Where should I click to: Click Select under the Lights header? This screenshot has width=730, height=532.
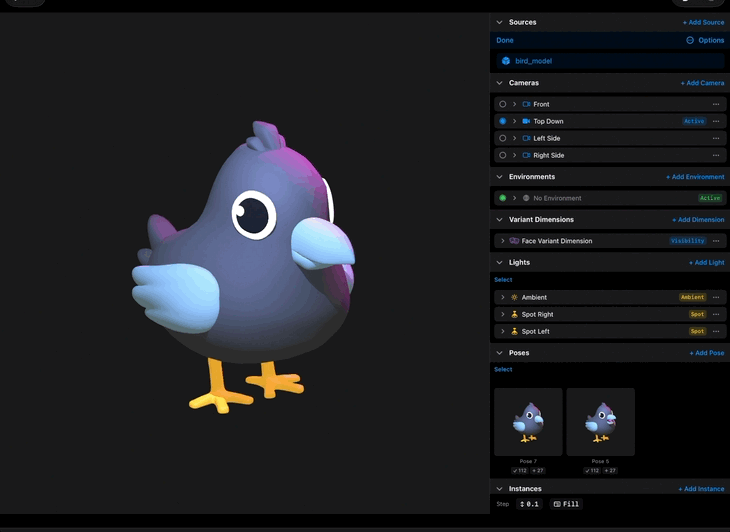point(503,280)
